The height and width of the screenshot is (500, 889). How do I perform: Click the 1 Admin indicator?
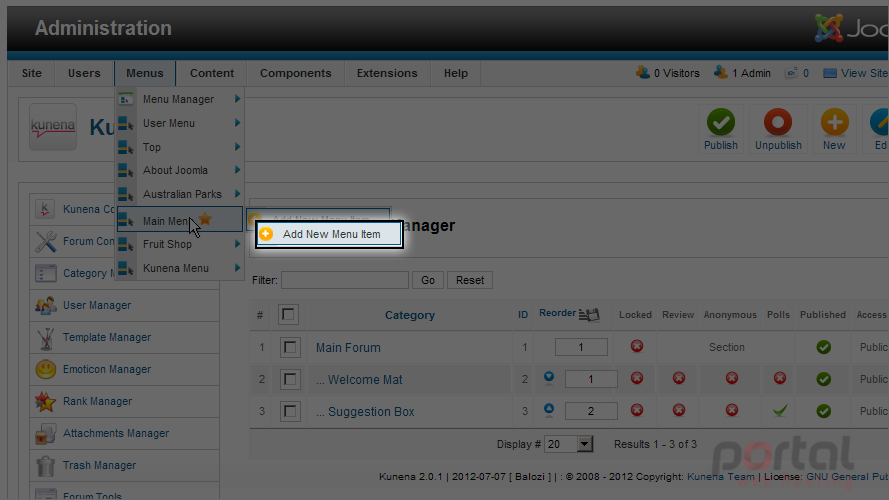coord(742,73)
